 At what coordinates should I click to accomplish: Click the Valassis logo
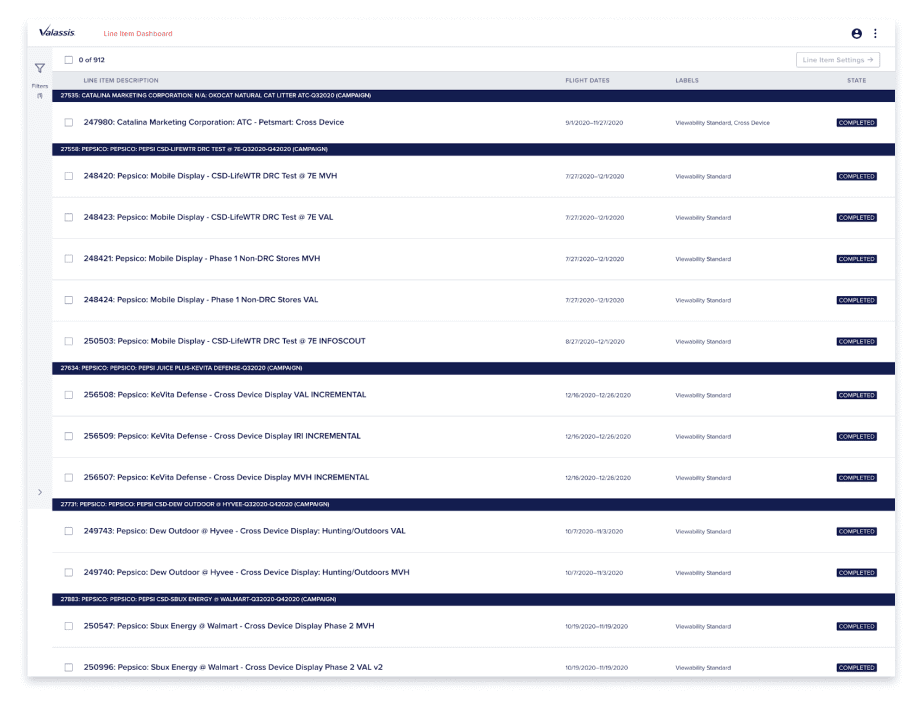pyautogui.click(x=57, y=32)
